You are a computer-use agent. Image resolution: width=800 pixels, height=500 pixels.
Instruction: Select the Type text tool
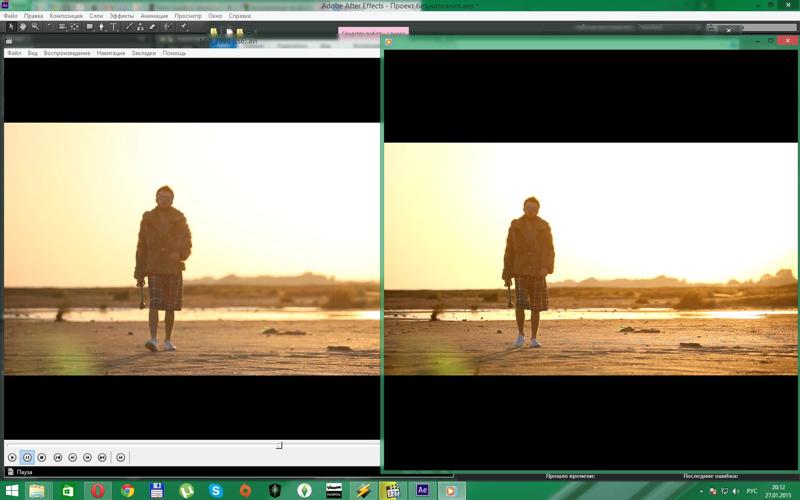coord(116,27)
